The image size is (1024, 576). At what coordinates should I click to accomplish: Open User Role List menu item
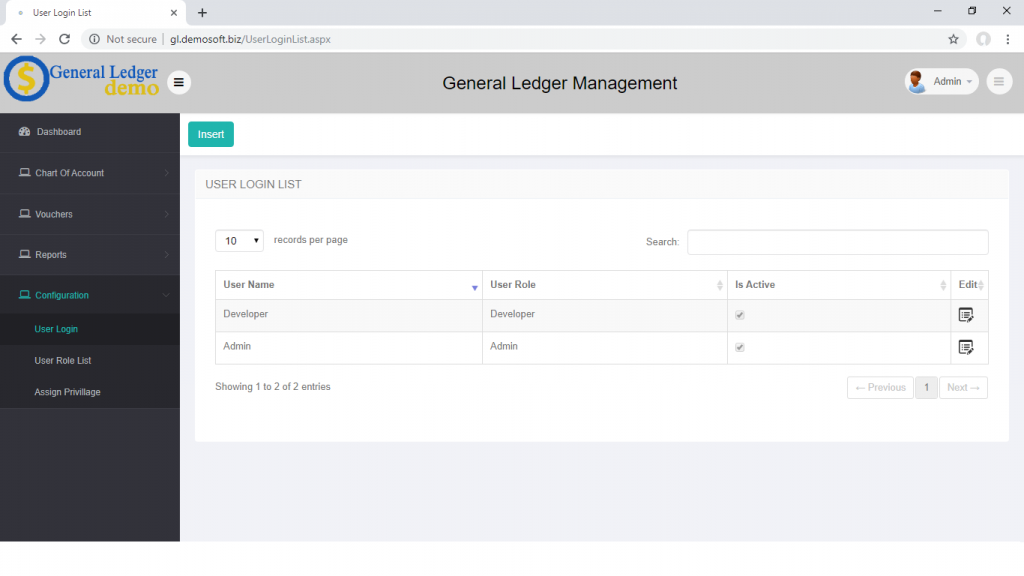pos(63,360)
